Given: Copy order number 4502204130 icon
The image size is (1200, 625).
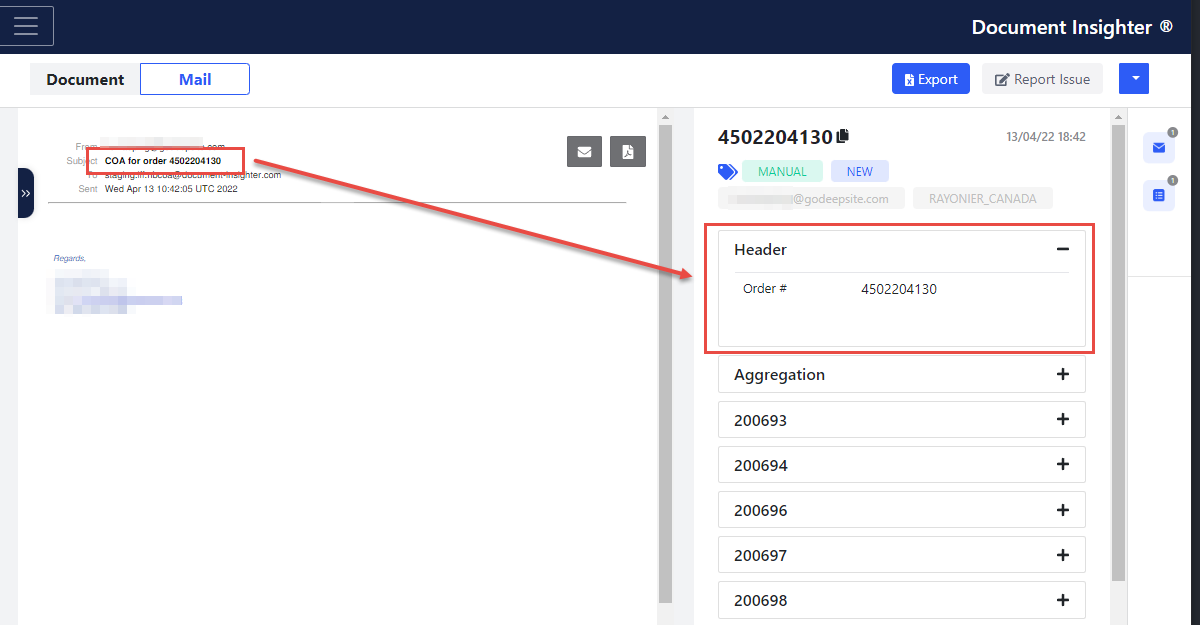Looking at the screenshot, I should click(x=843, y=136).
